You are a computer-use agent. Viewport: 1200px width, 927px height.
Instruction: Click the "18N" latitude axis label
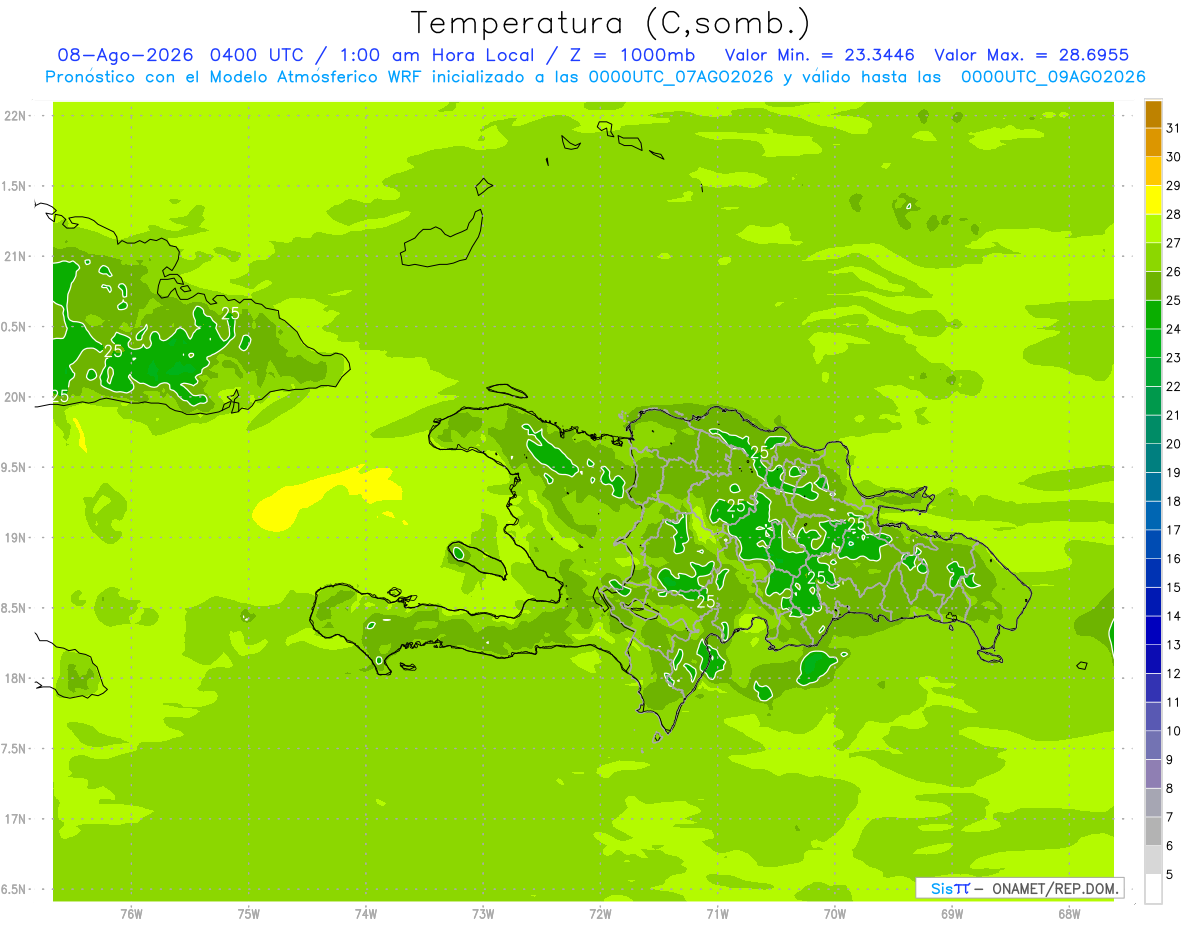(x=17, y=678)
